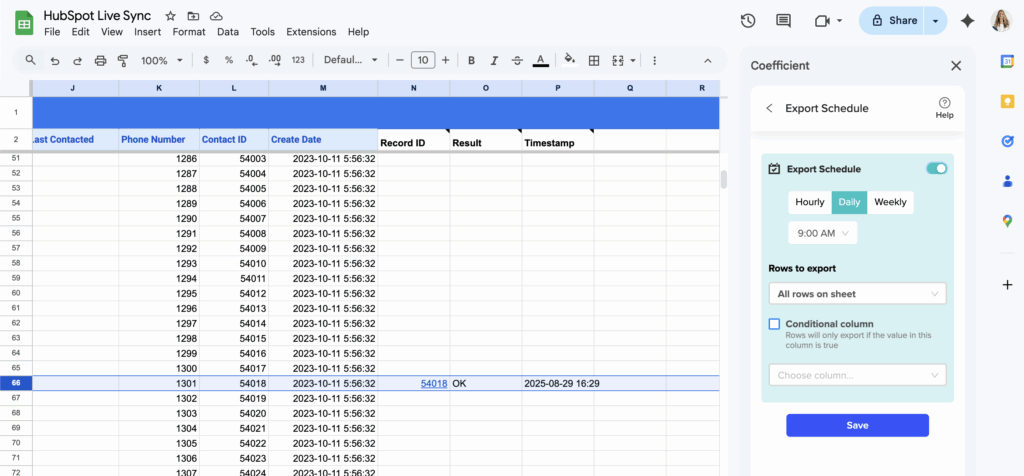
Task: Open the All rows on sheet dropdown
Action: click(857, 294)
